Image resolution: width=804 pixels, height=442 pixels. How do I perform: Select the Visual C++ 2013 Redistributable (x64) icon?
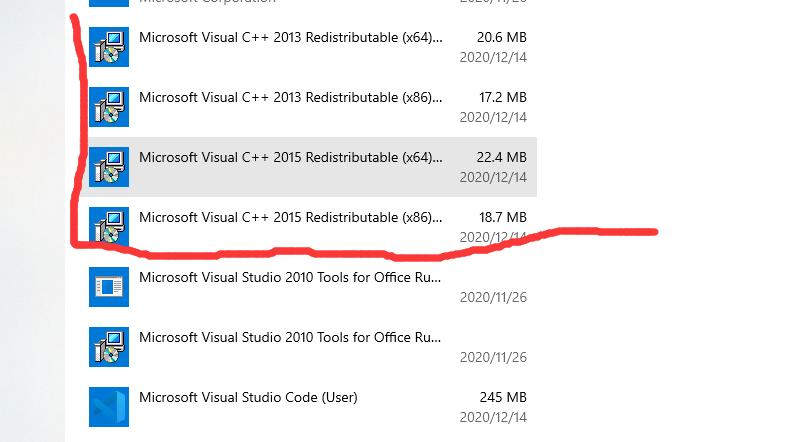point(109,47)
